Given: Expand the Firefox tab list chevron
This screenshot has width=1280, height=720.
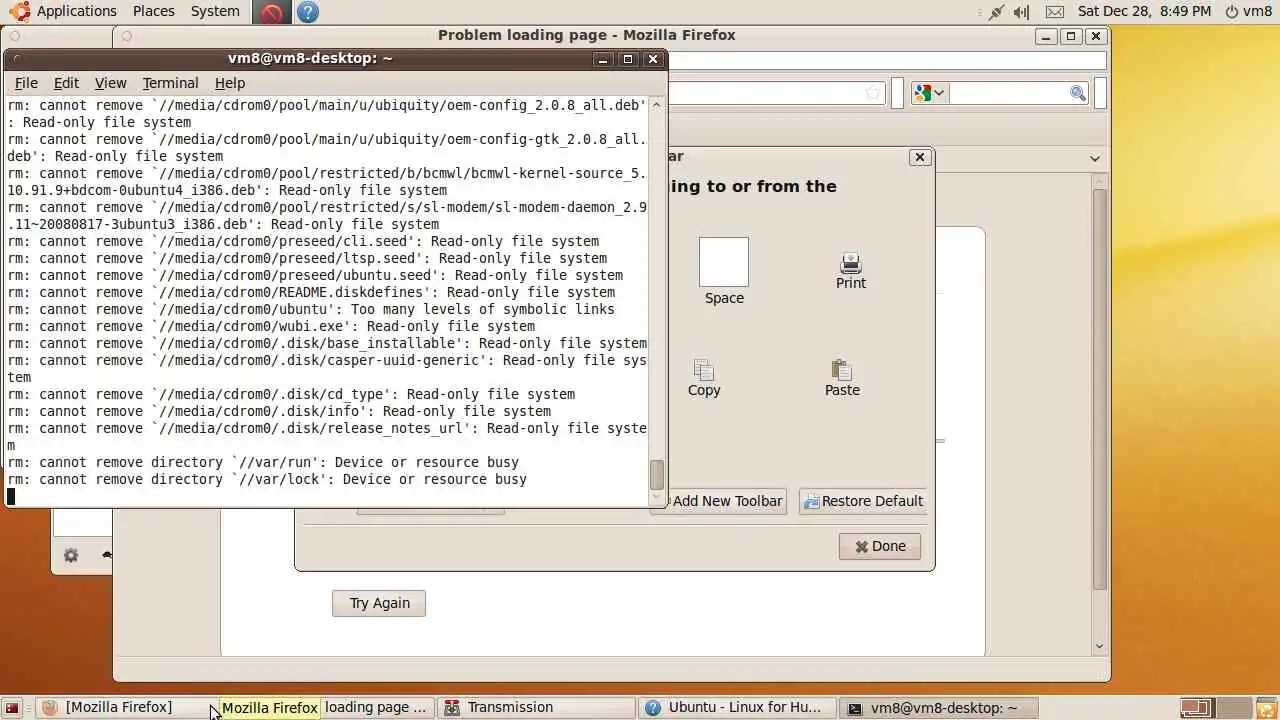Looking at the screenshot, I should coord(1095,158).
